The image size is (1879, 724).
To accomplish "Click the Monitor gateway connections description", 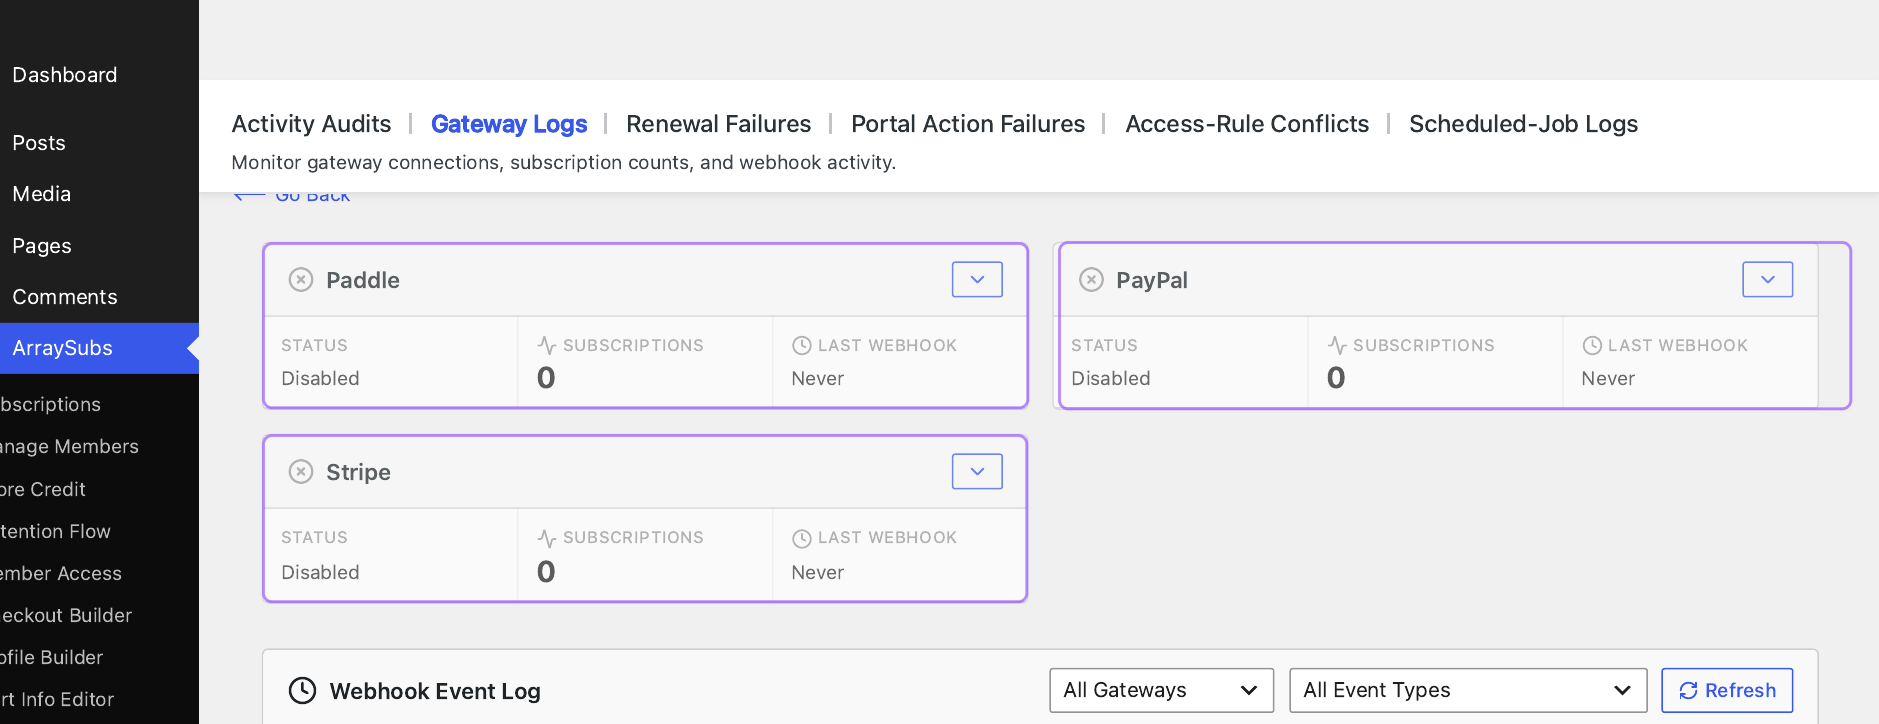I will [564, 162].
